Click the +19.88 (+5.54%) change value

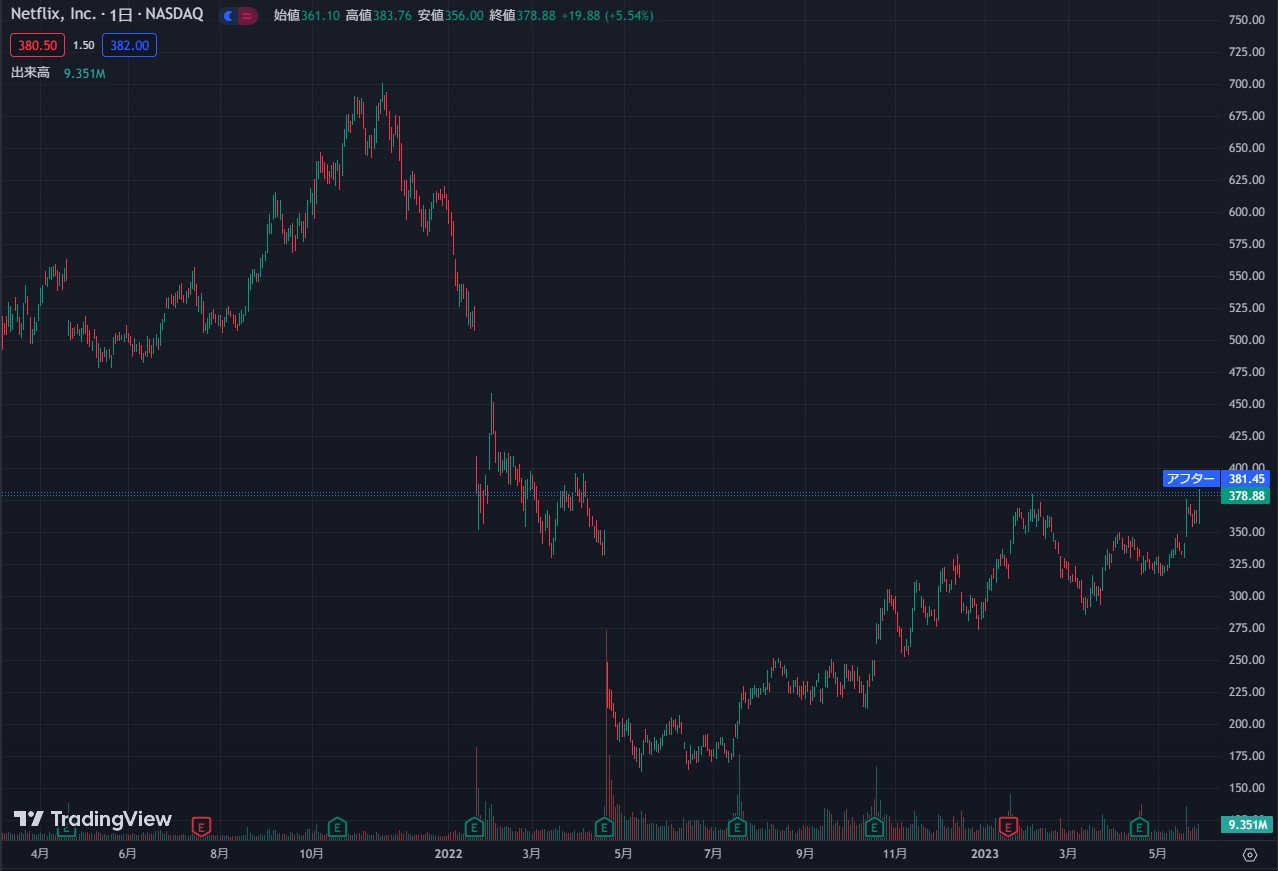pos(608,16)
